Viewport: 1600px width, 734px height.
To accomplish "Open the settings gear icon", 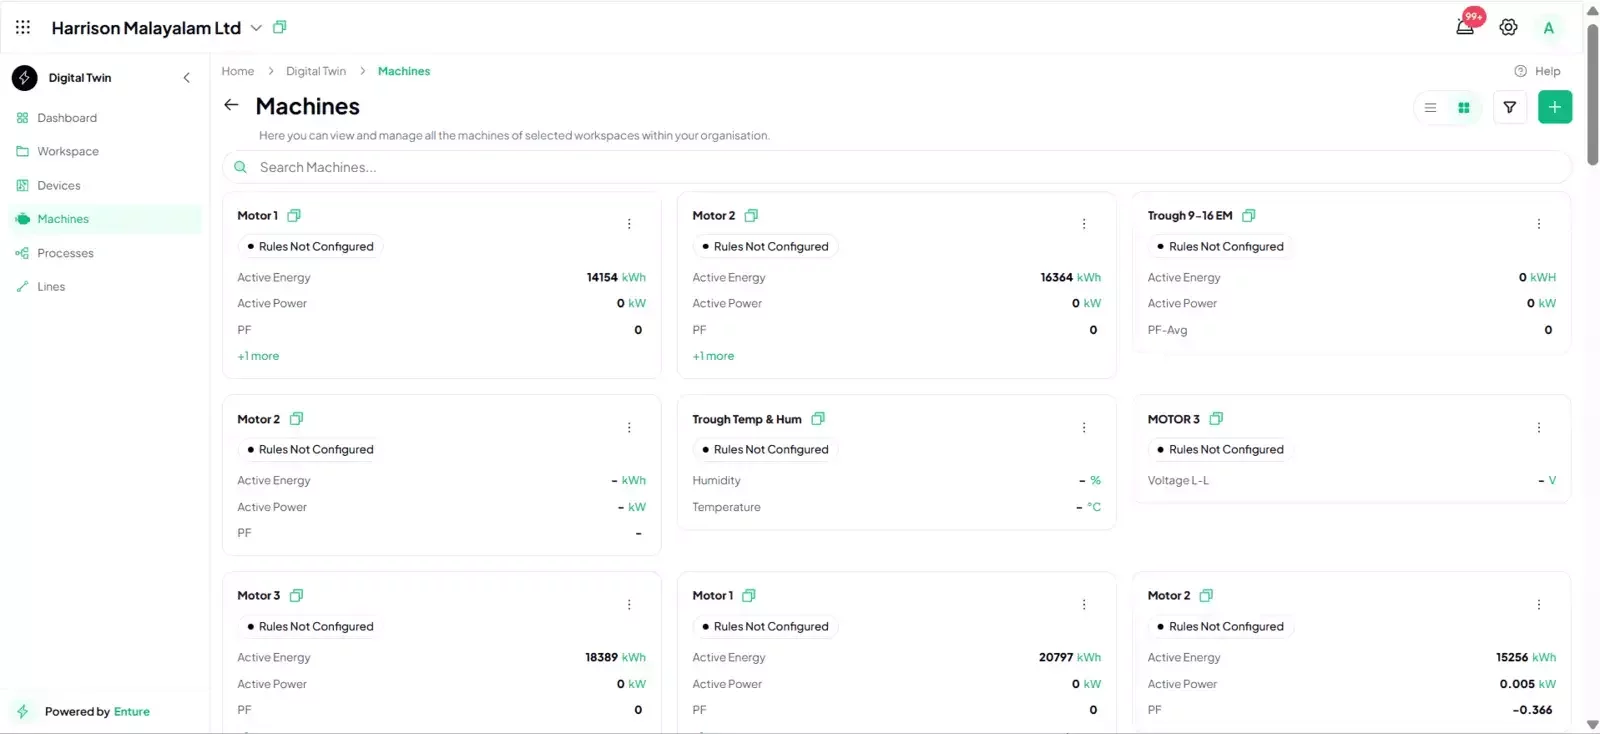I will coord(1508,27).
